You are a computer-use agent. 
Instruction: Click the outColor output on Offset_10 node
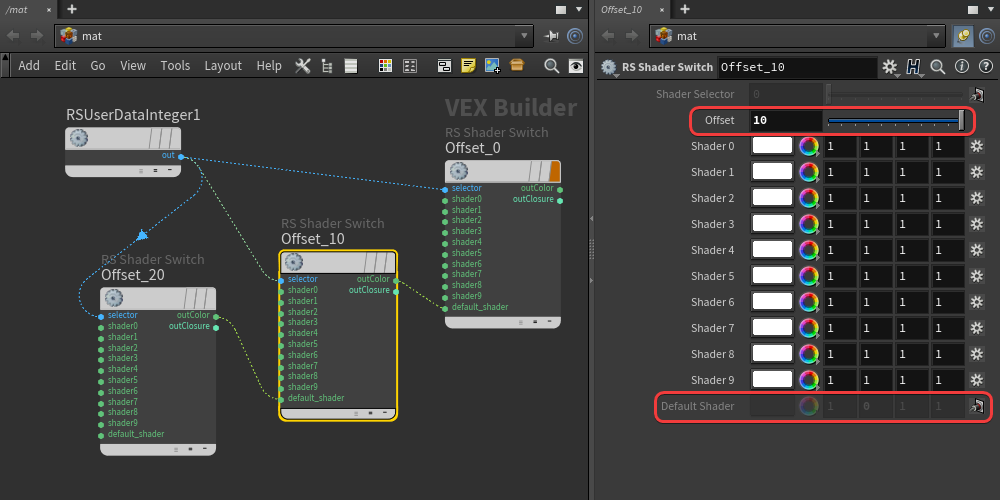396,280
